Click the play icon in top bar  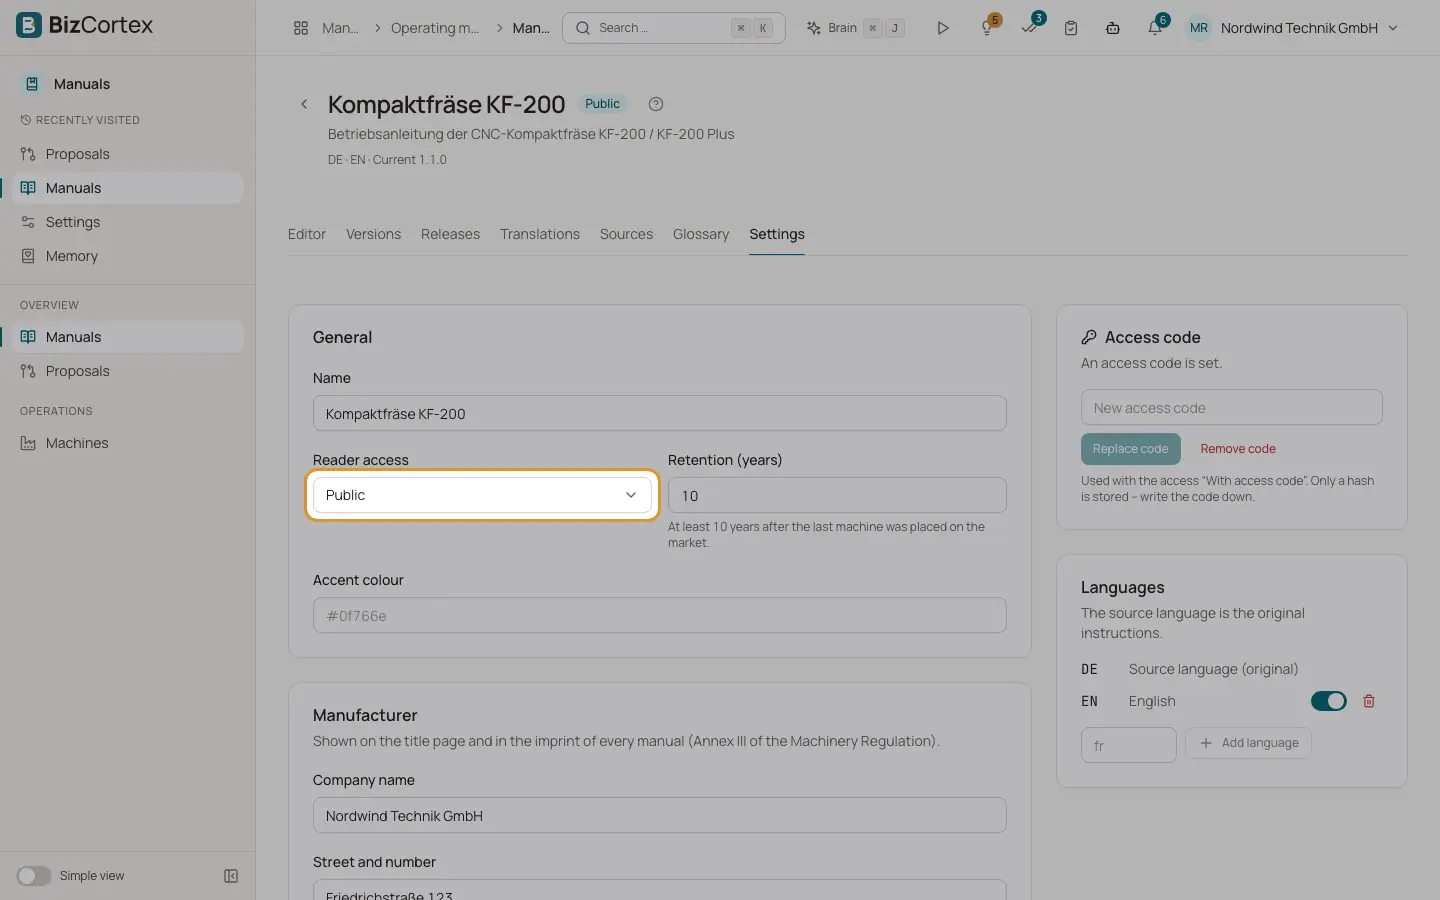943,28
